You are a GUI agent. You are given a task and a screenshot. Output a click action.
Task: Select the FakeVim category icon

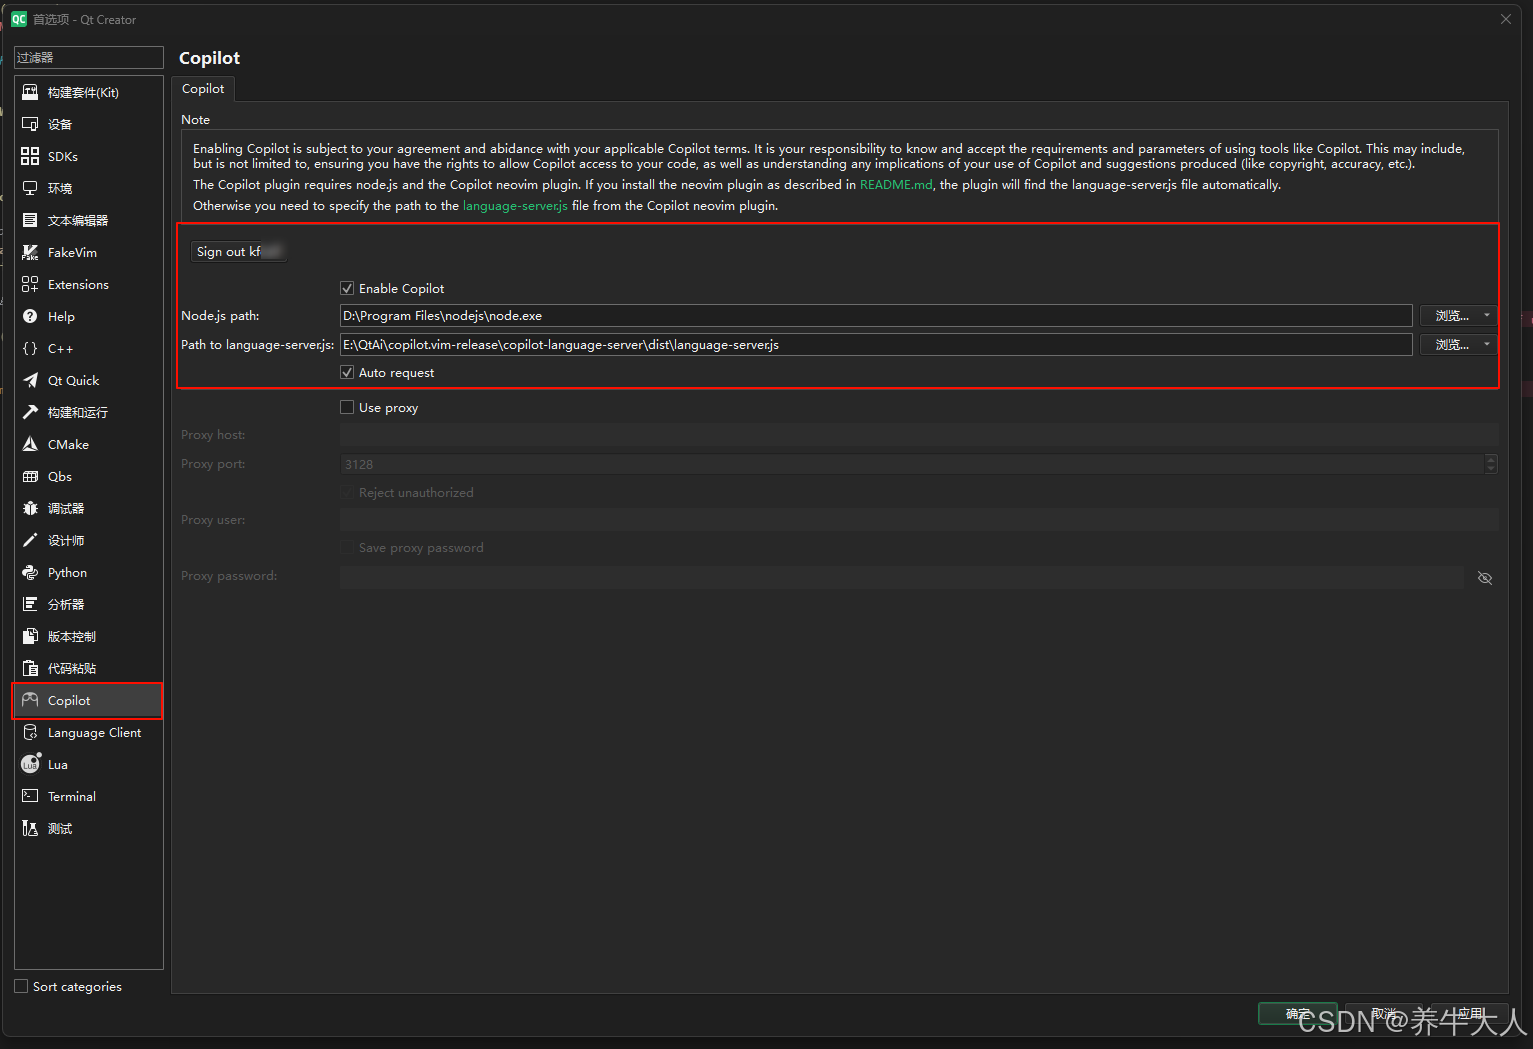click(30, 252)
